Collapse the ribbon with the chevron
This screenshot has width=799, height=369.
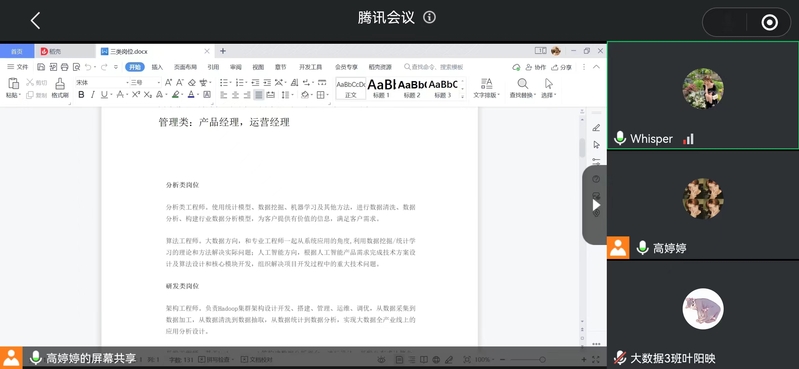coord(597,67)
